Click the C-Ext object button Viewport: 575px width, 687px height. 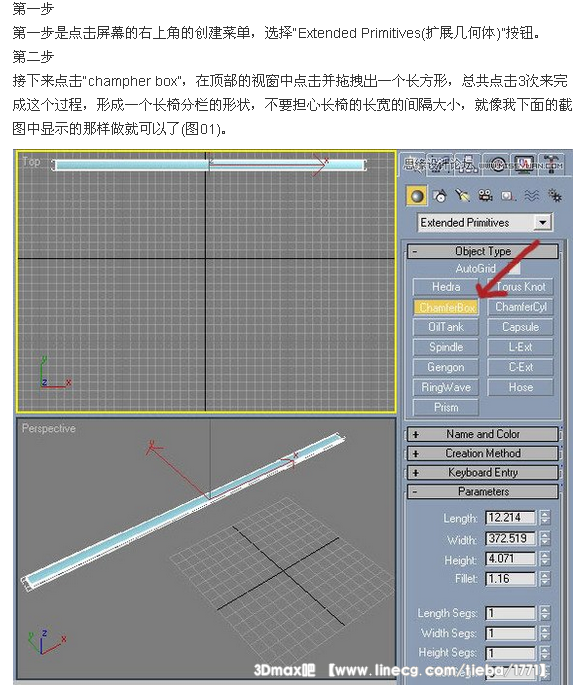click(521, 368)
